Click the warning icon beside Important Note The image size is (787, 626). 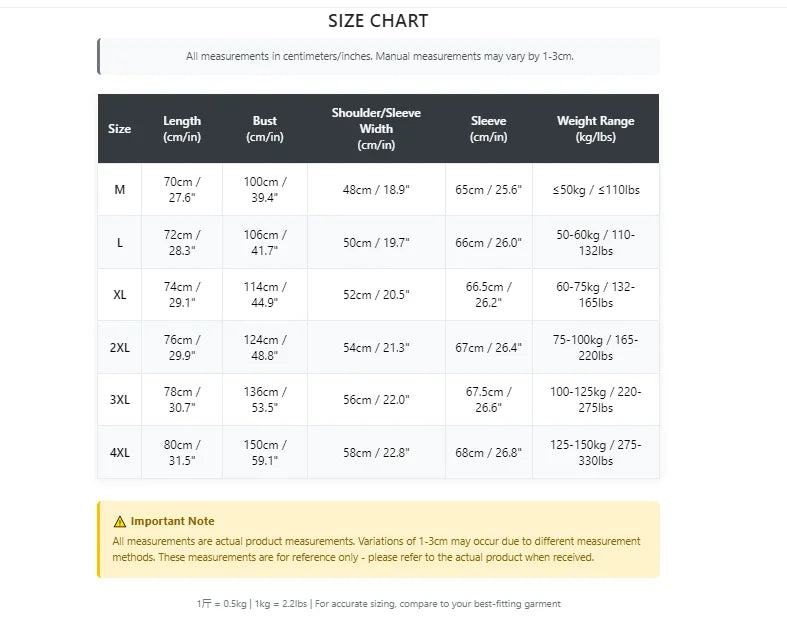120,521
